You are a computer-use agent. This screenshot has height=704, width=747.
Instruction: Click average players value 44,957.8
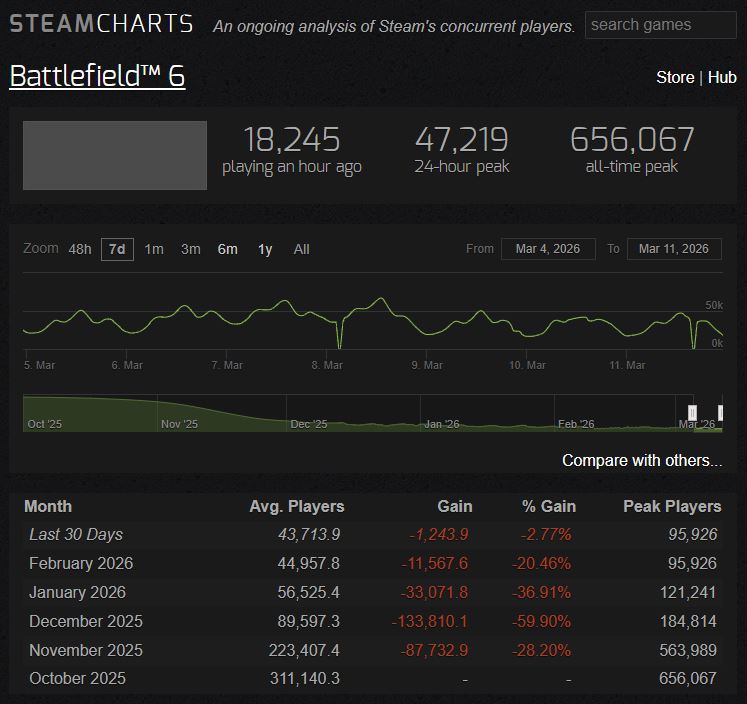tap(309, 563)
